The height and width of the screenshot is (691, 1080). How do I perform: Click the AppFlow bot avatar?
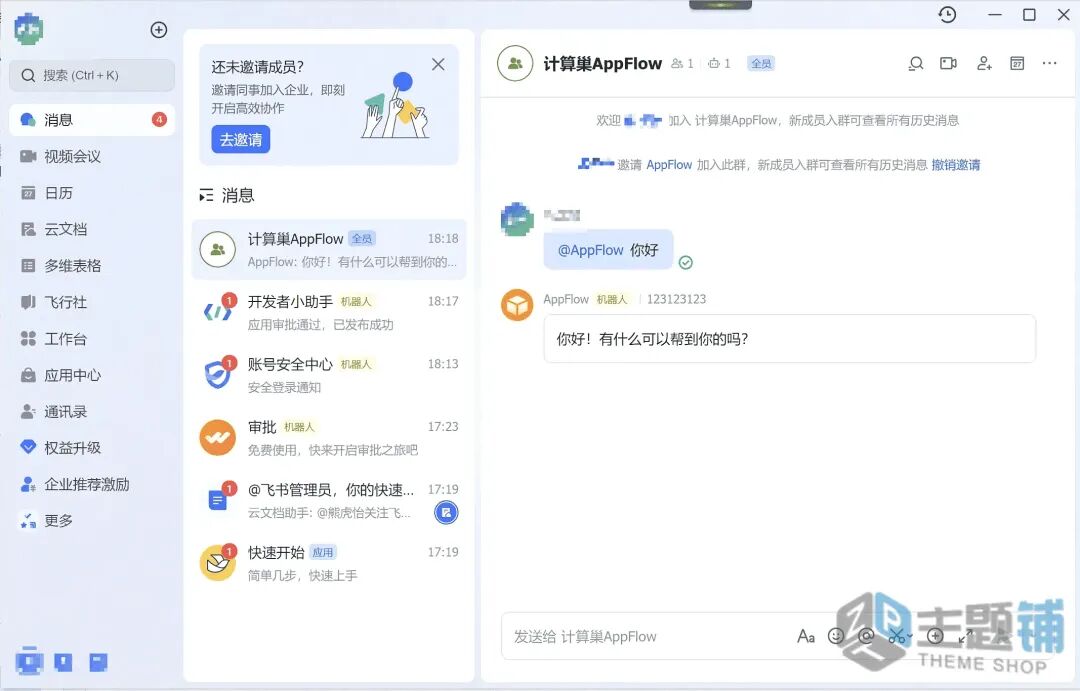click(517, 305)
